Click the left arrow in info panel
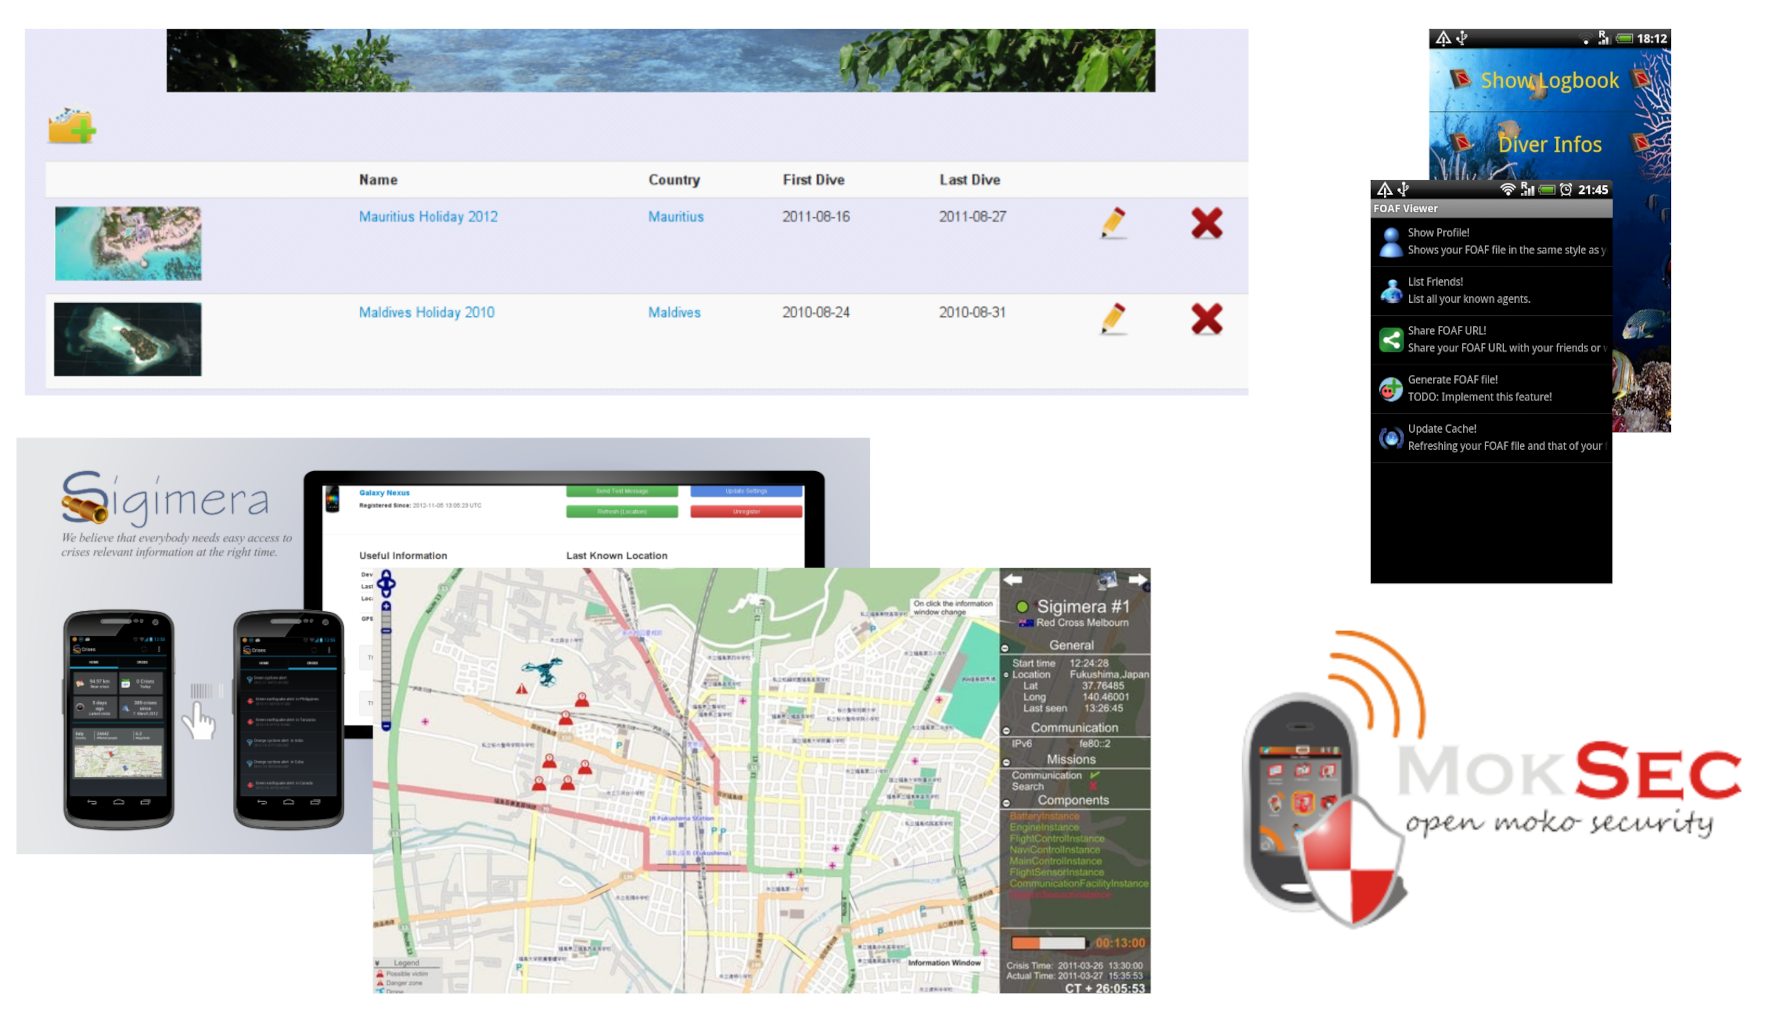 coord(1013,580)
